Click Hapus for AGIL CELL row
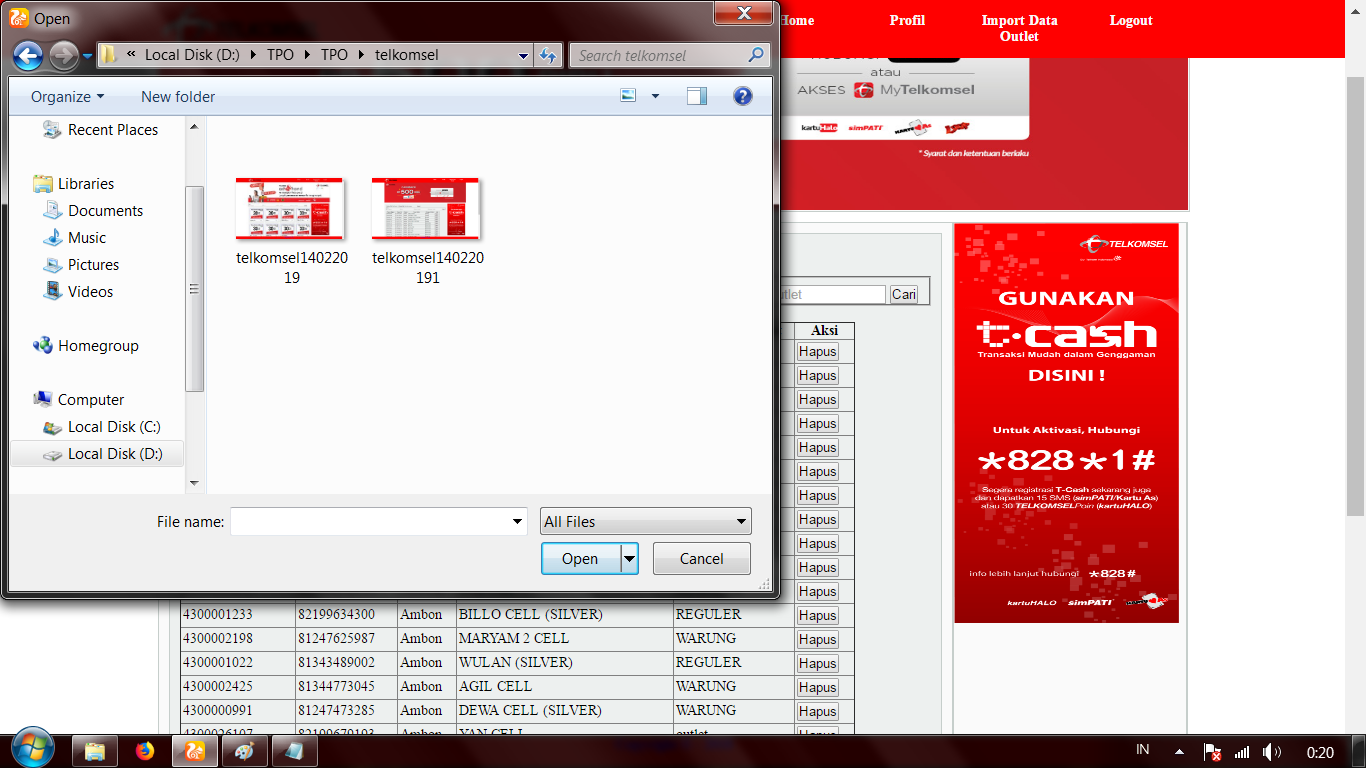 [x=817, y=687]
